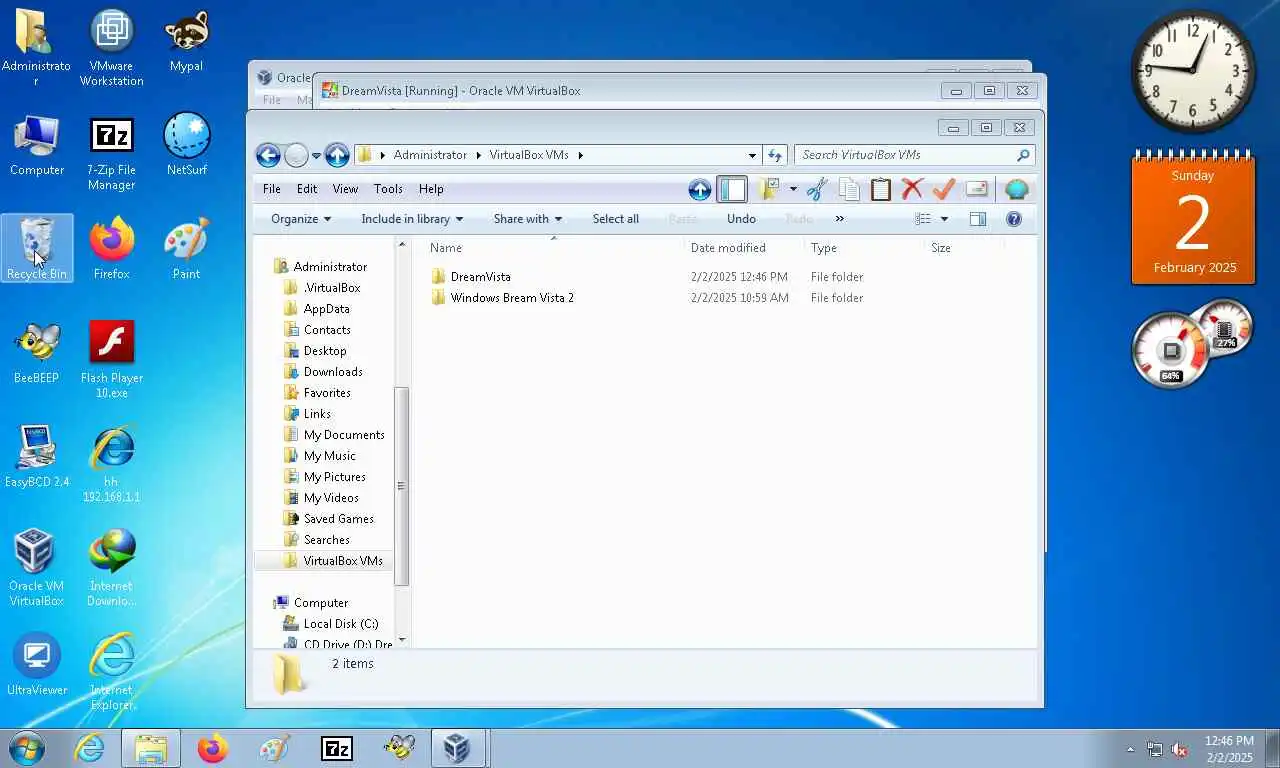Toggle the preview pane icon

tap(978, 219)
